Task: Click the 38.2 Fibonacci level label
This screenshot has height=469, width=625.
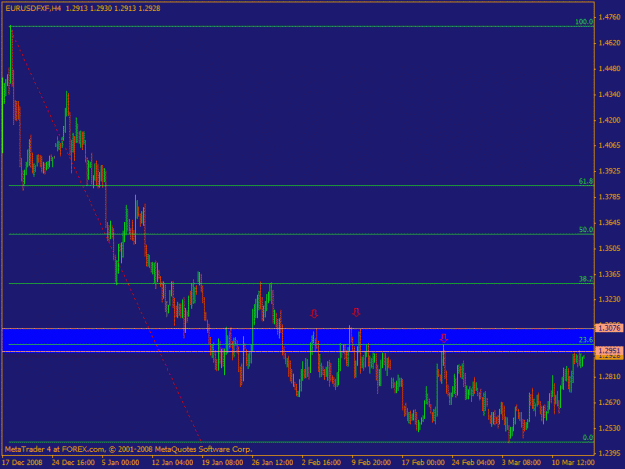Action: click(586, 279)
